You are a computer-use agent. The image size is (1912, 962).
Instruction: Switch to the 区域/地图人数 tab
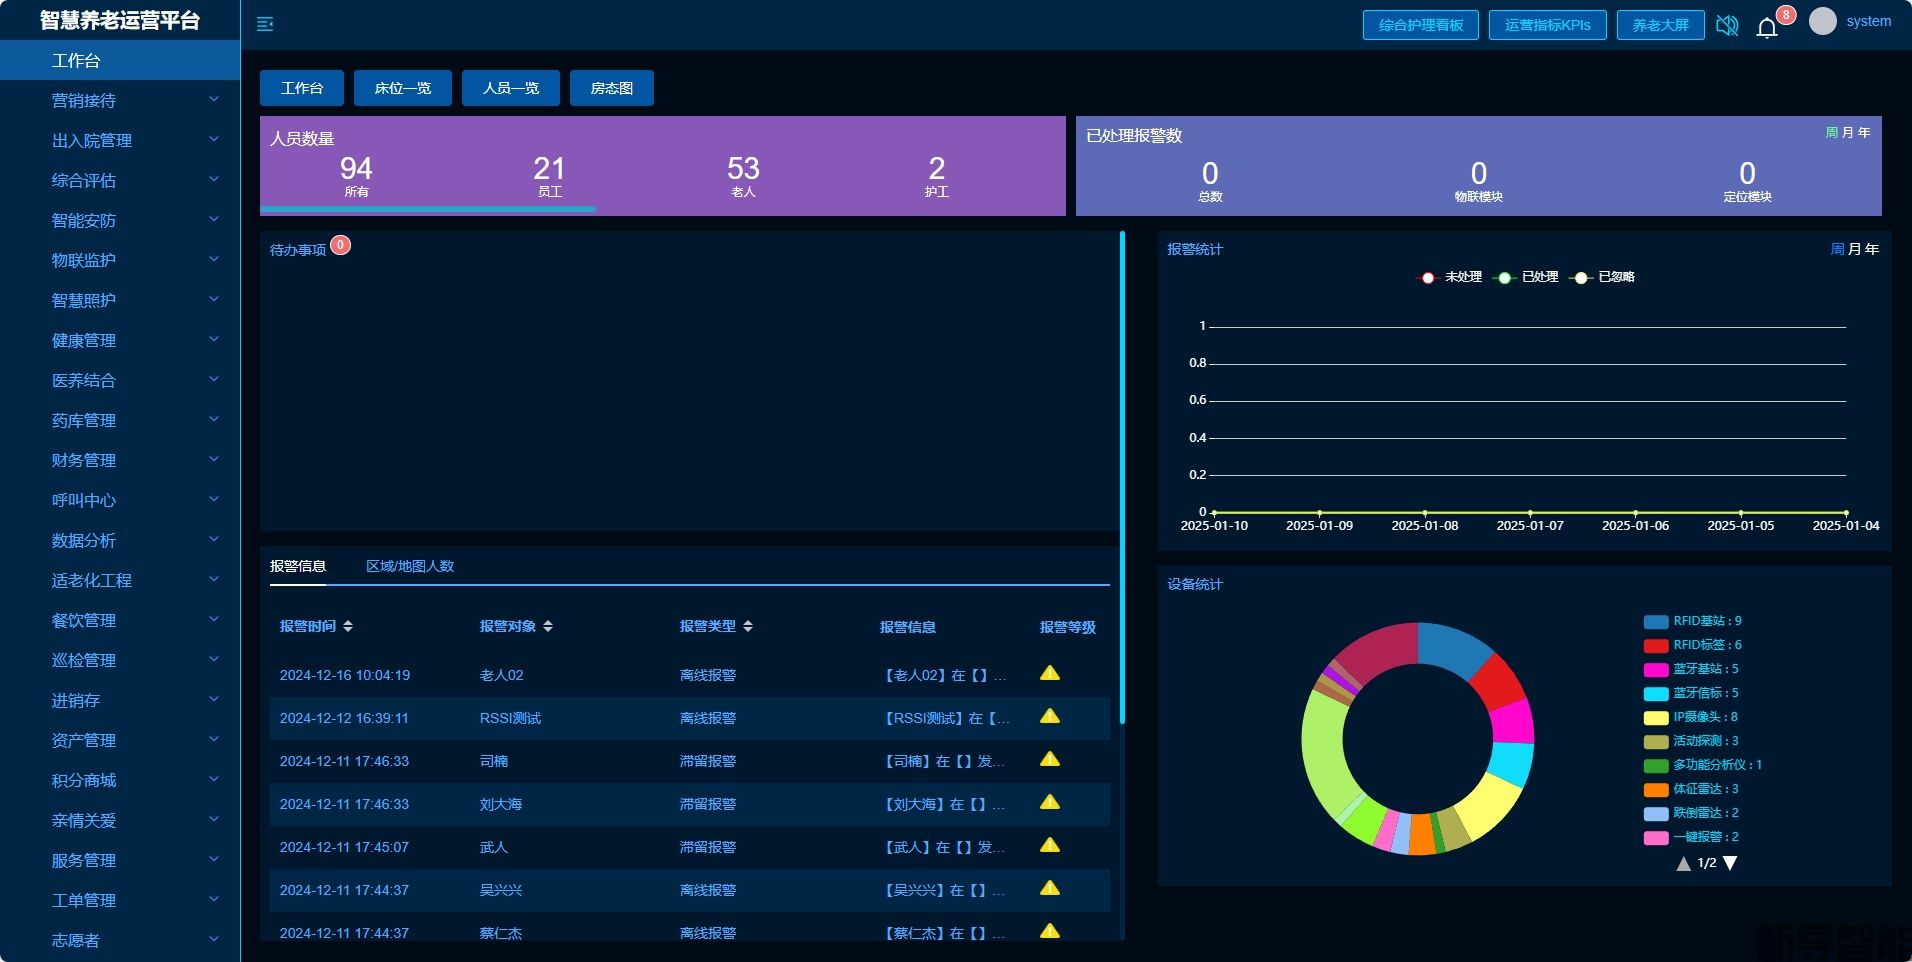[410, 566]
